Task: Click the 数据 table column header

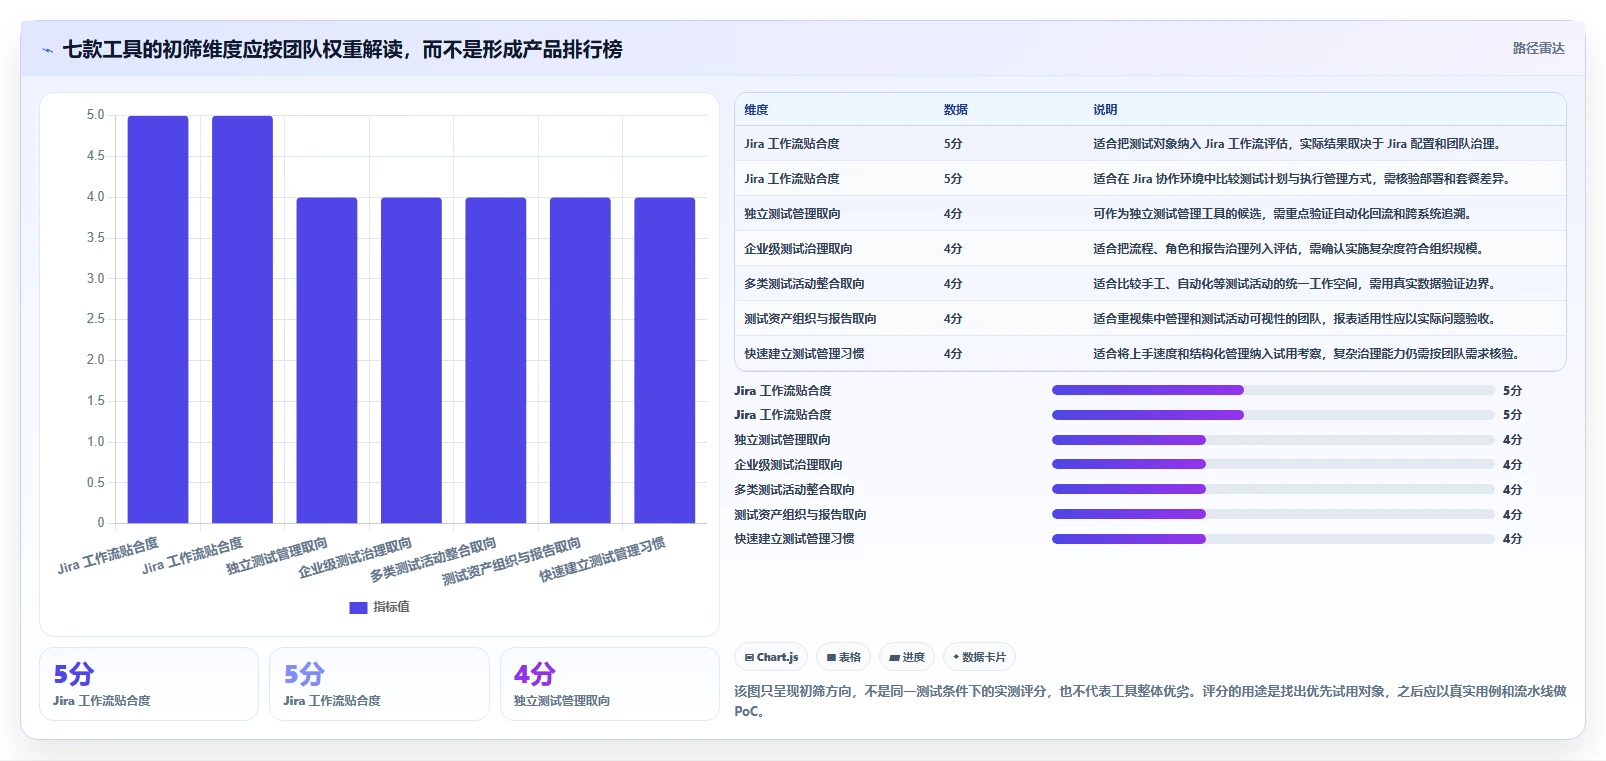Action: coord(955,110)
